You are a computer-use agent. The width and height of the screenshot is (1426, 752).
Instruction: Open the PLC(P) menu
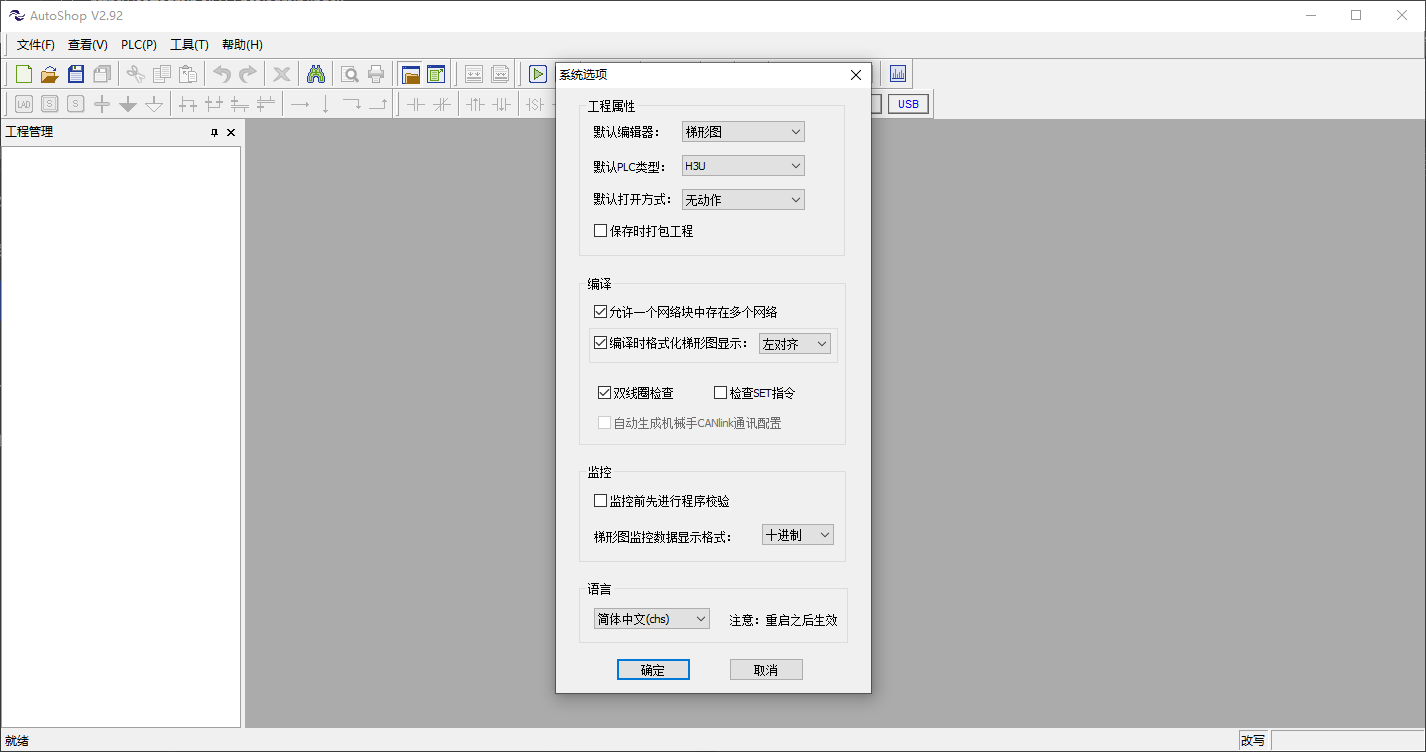pyautogui.click(x=139, y=45)
